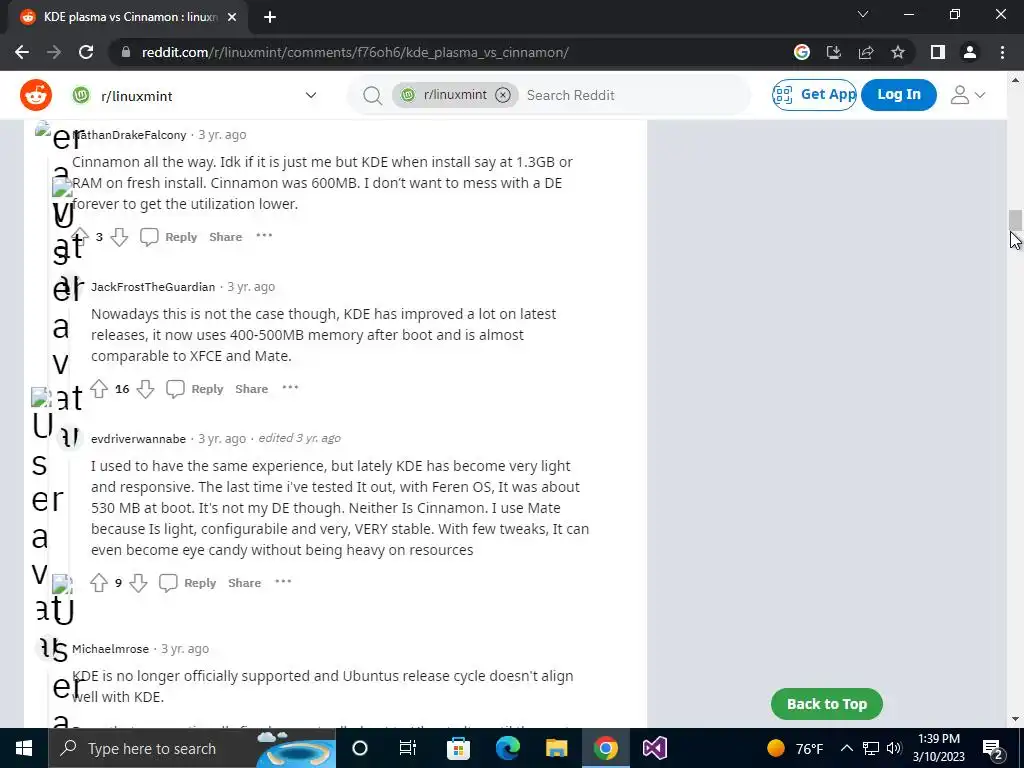
Task: Toggle the browser side panel
Action: point(938,52)
